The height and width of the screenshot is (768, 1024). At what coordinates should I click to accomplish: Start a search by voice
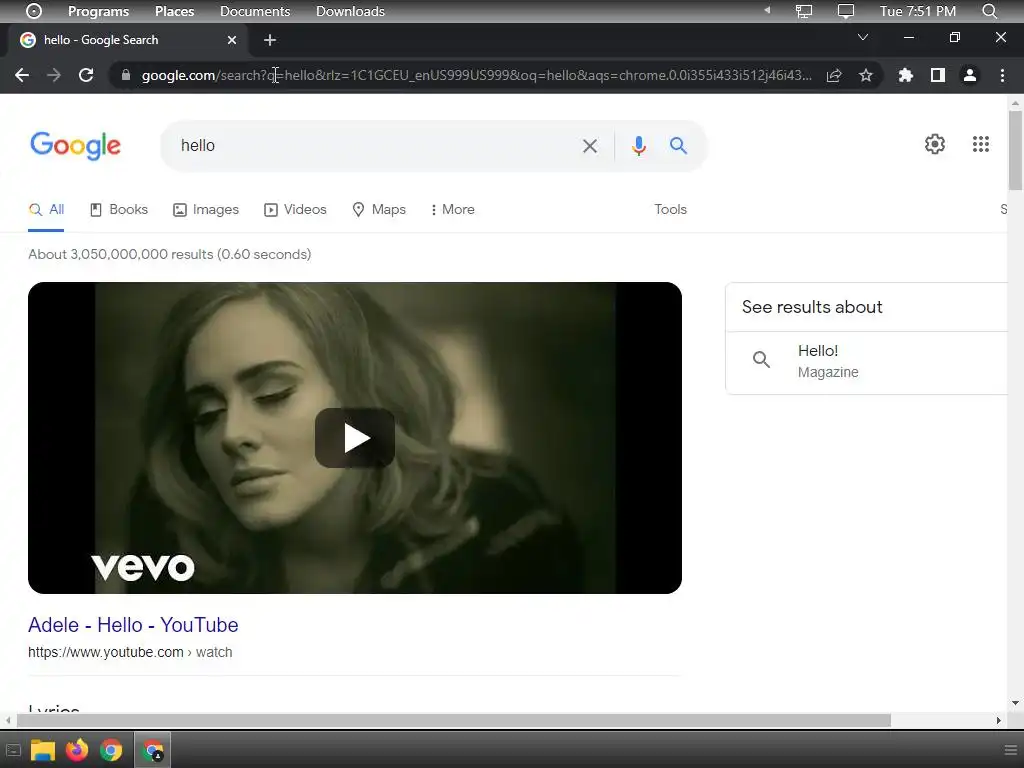coord(639,146)
